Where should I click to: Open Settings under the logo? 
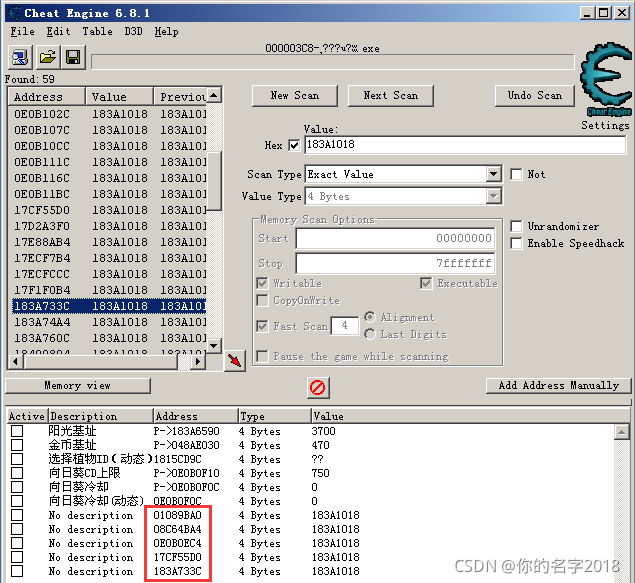tap(605, 125)
